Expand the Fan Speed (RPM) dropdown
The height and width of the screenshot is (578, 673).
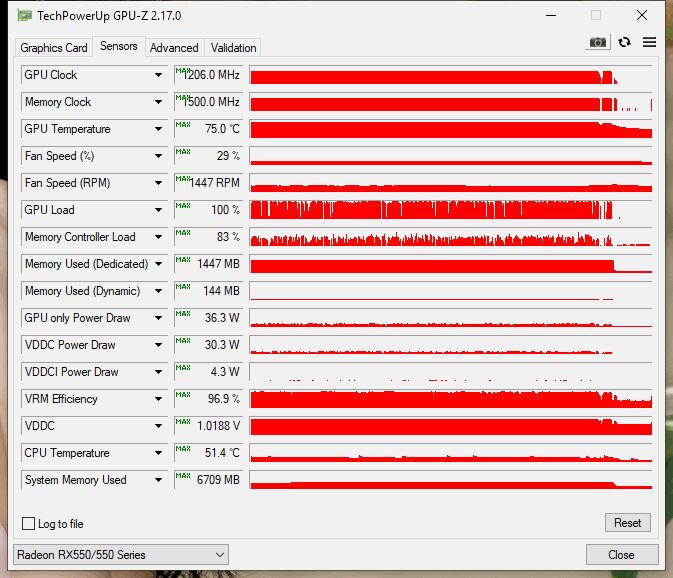click(x=158, y=183)
